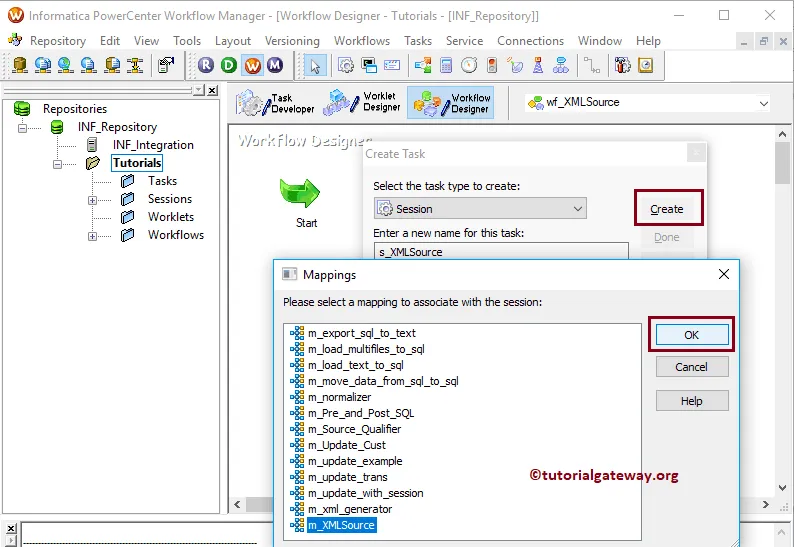
Task: Select mapping m_Source_Qualifier
Action: tap(354, 429)
